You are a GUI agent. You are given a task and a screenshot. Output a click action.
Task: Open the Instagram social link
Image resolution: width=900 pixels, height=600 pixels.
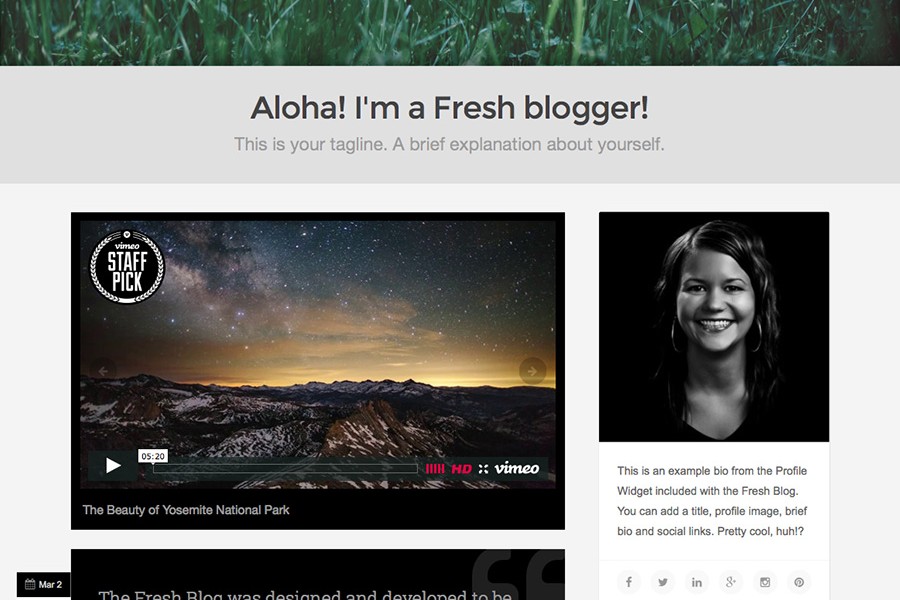[765, 582]
